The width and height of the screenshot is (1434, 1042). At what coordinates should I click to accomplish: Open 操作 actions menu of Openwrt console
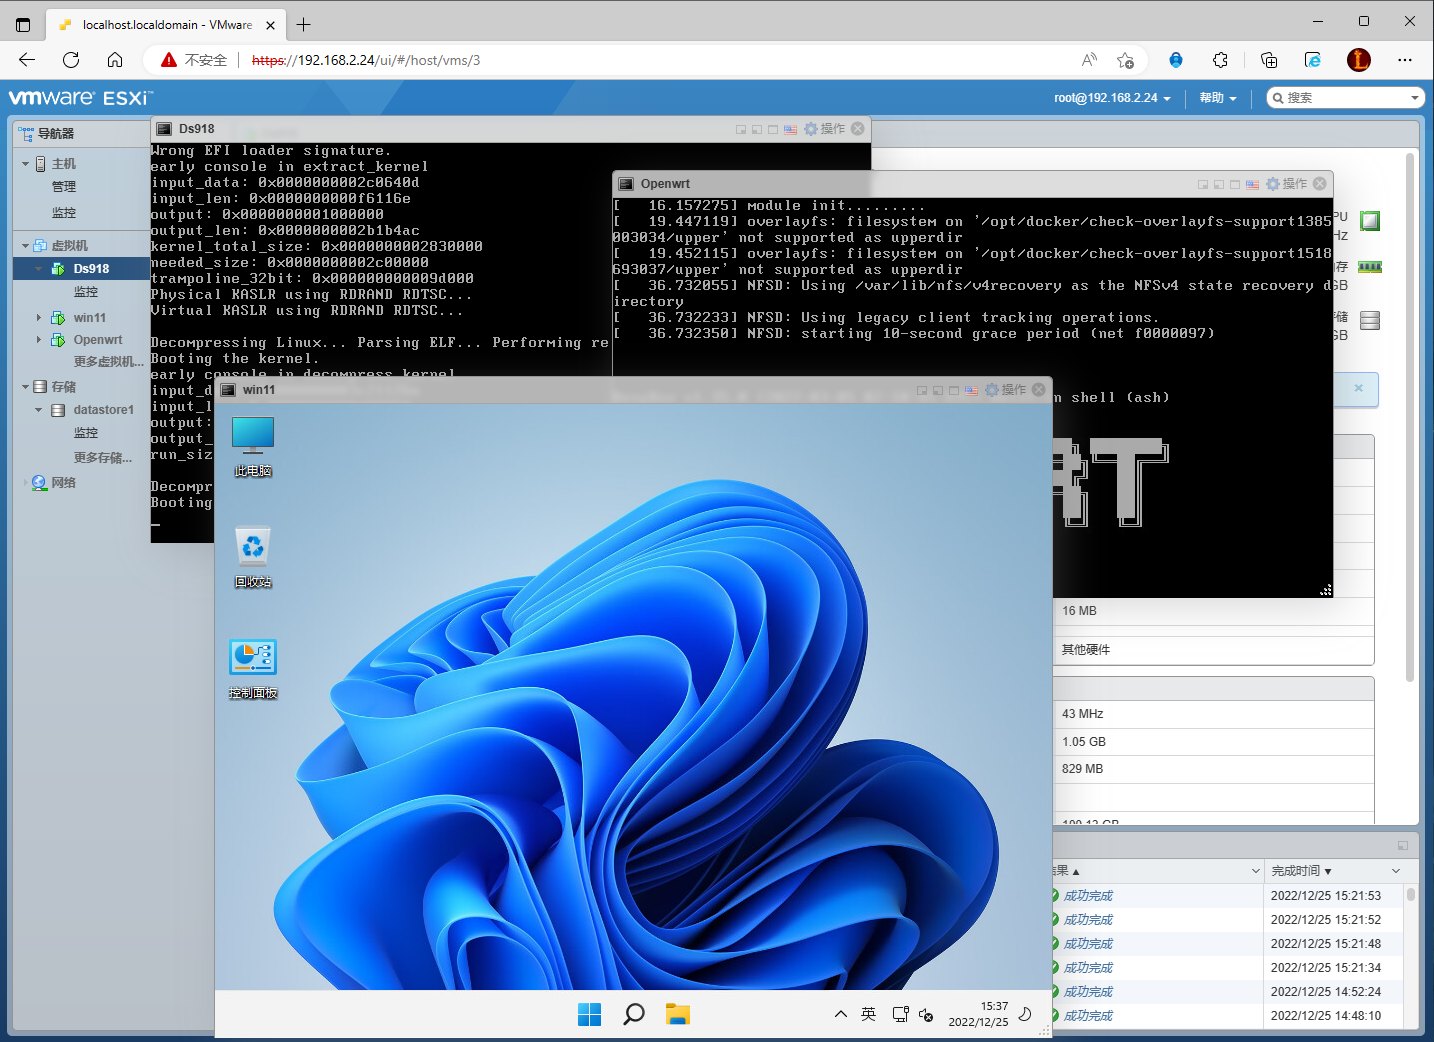pos(1287,184)
